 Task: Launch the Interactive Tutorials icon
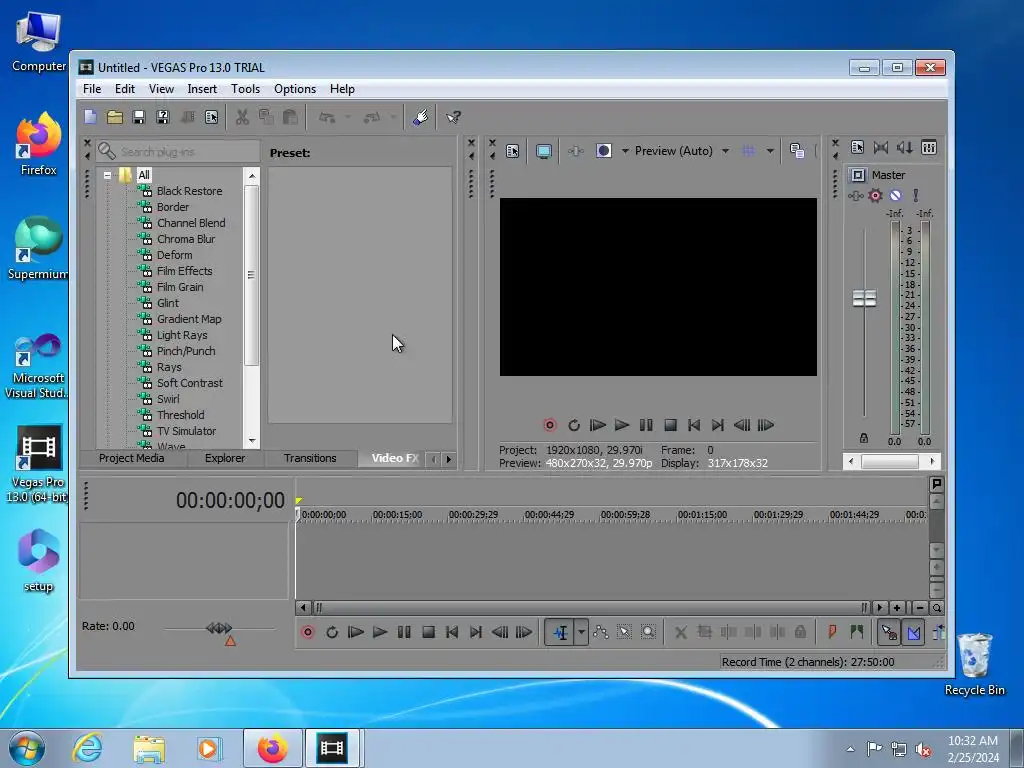(x=421, y=117)
